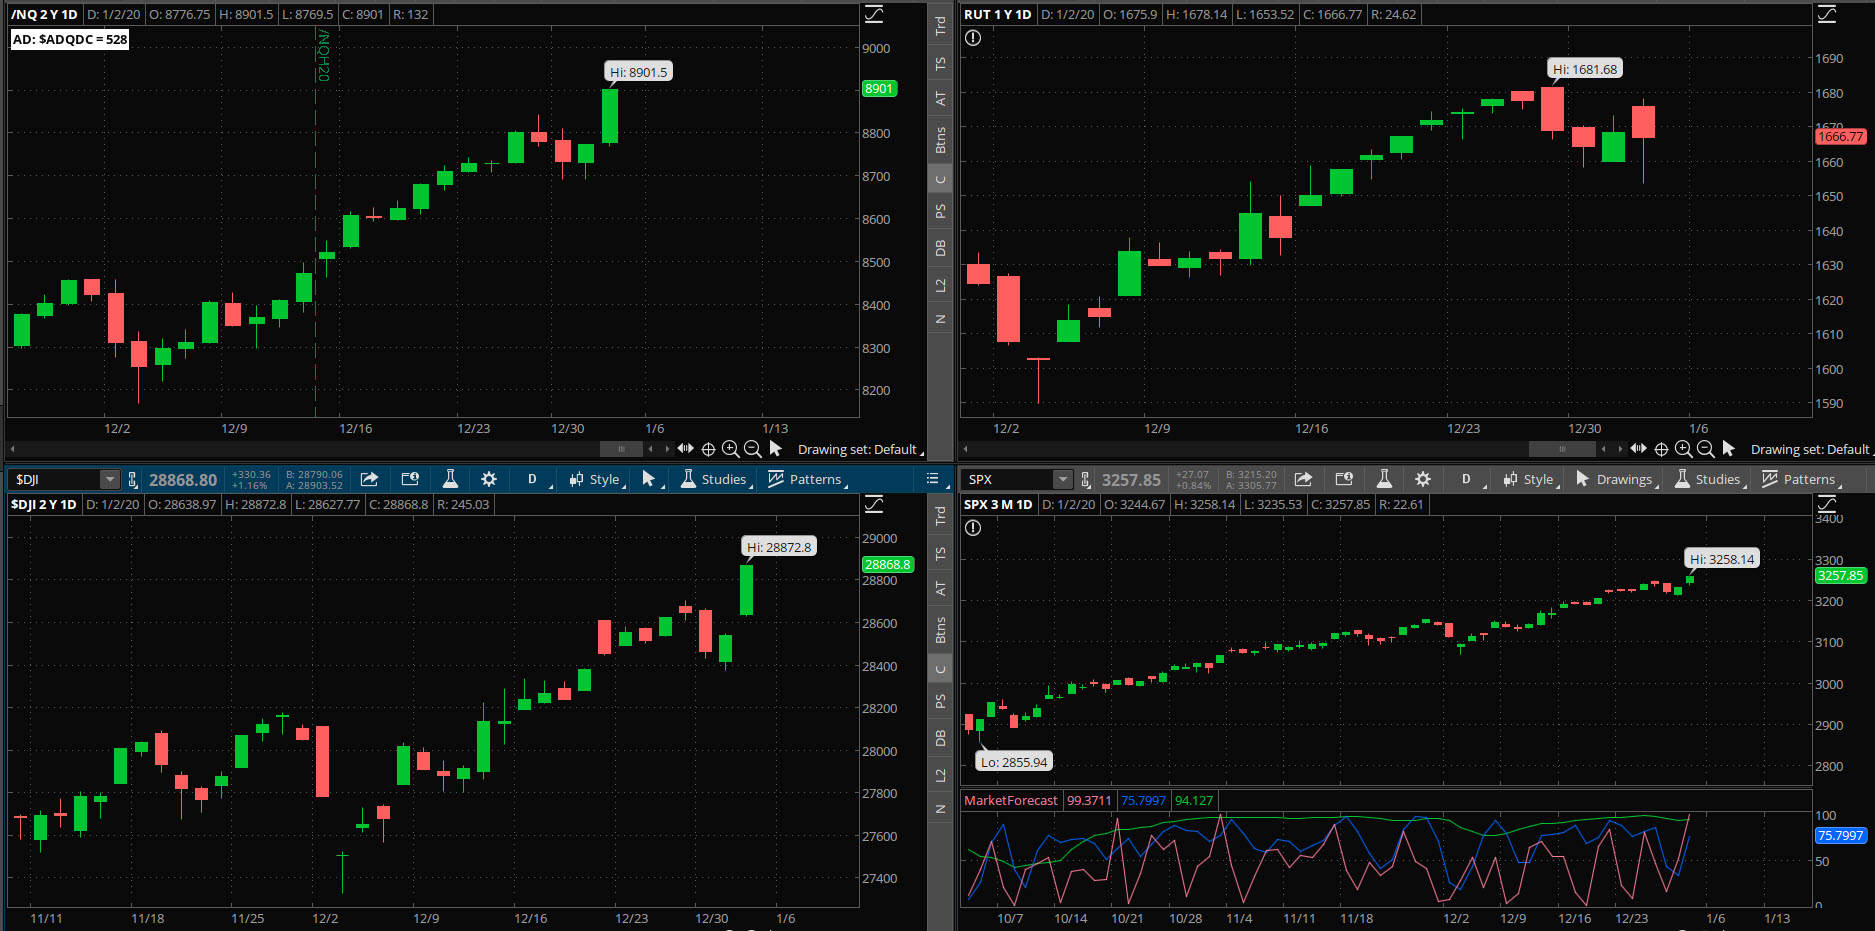Zoom in on the /NQ chart

click(731, 449)
